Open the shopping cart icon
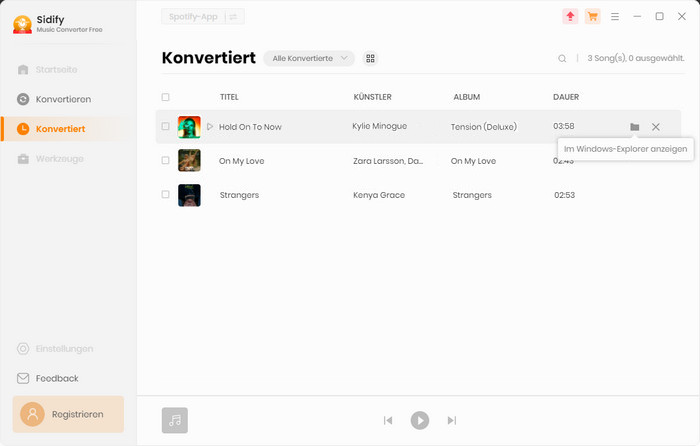The width and height of the screenshot is (700, 446). tap(592, 17)
